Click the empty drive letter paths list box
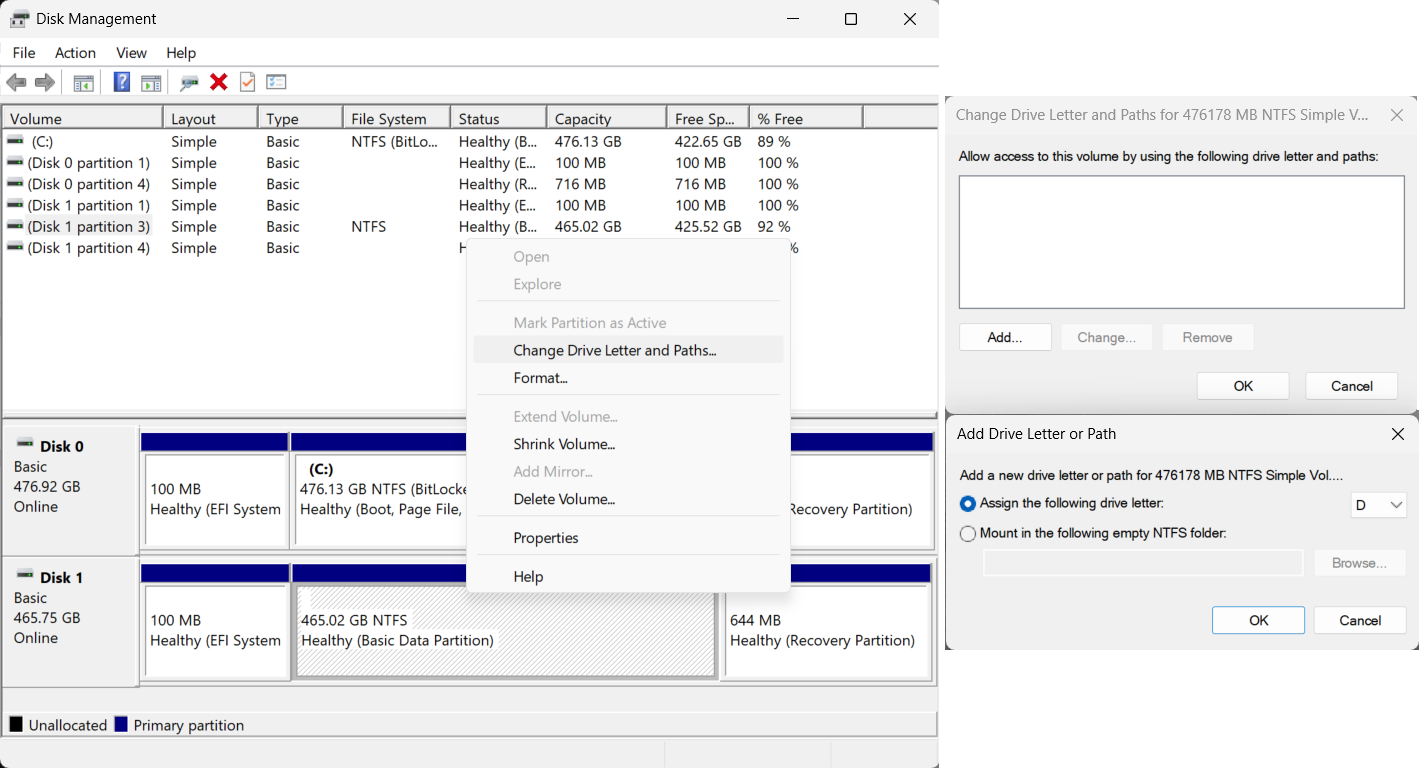This screenshot has height=768, width=1419. (x=1181, y=242)
